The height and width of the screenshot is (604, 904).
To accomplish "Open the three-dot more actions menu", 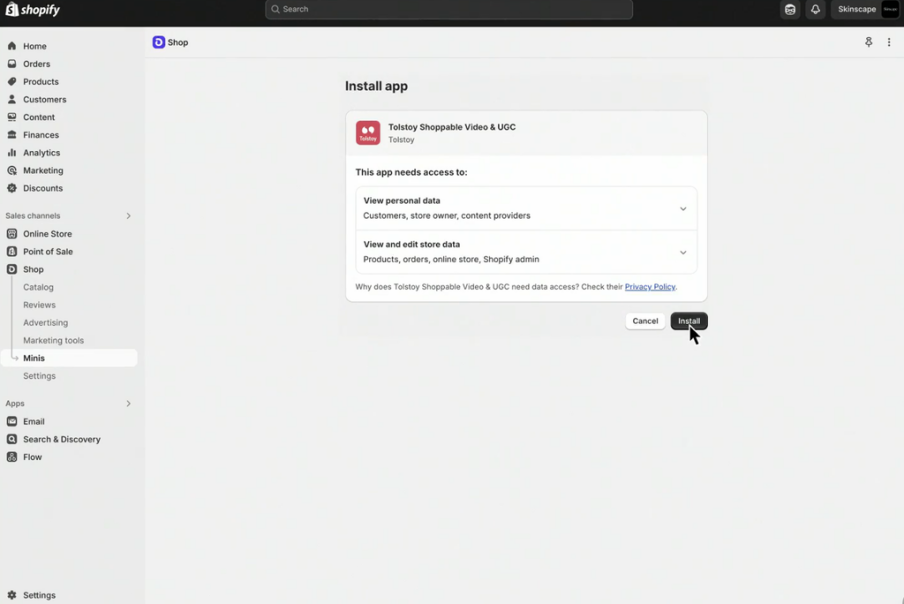I will [889, 42].
